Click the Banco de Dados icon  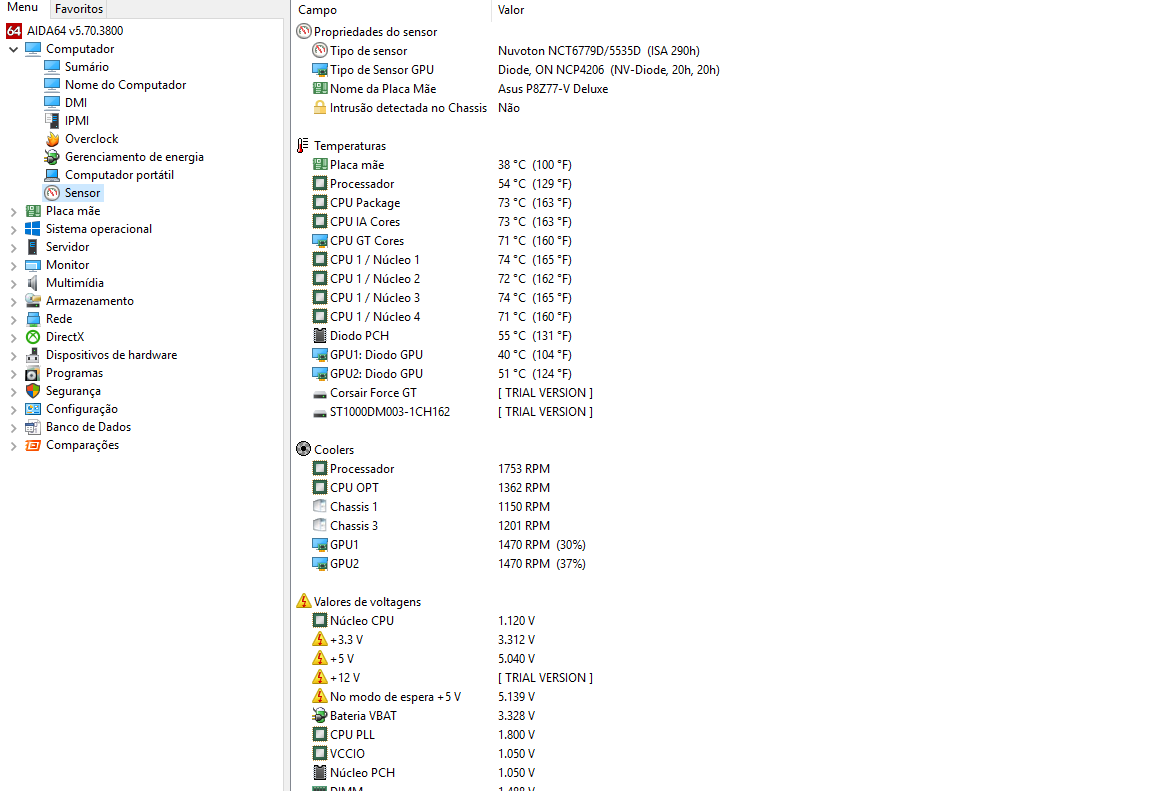32,427
